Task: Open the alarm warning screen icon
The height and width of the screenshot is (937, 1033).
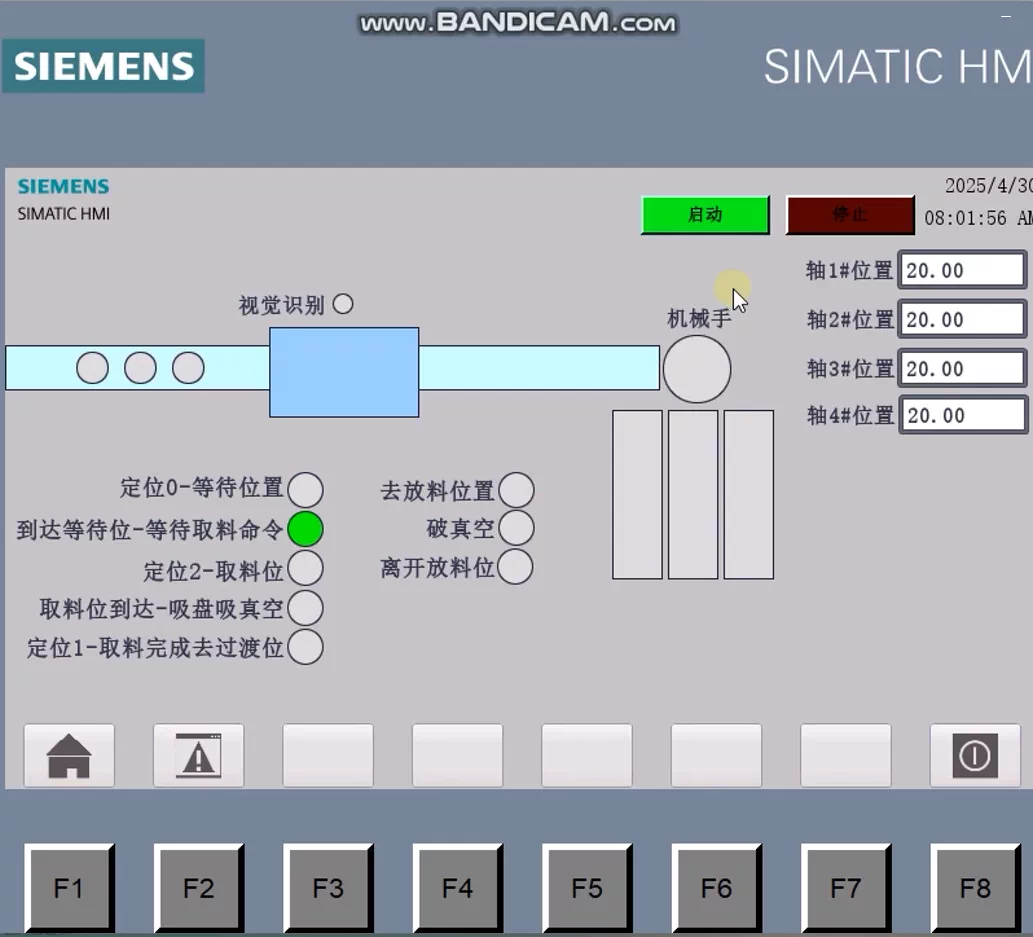Action: pos(198,755)
